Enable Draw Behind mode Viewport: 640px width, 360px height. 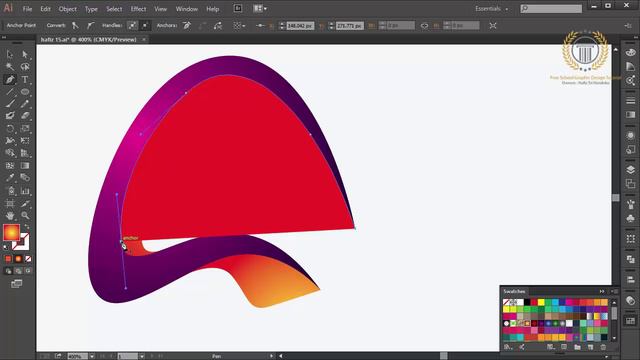coord(18,271)
